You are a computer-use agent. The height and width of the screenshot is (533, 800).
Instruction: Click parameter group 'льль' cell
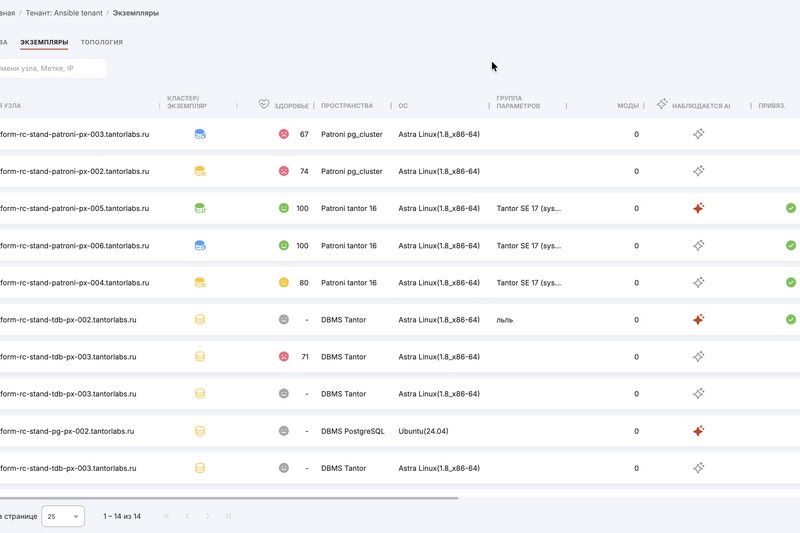point(505,320)
